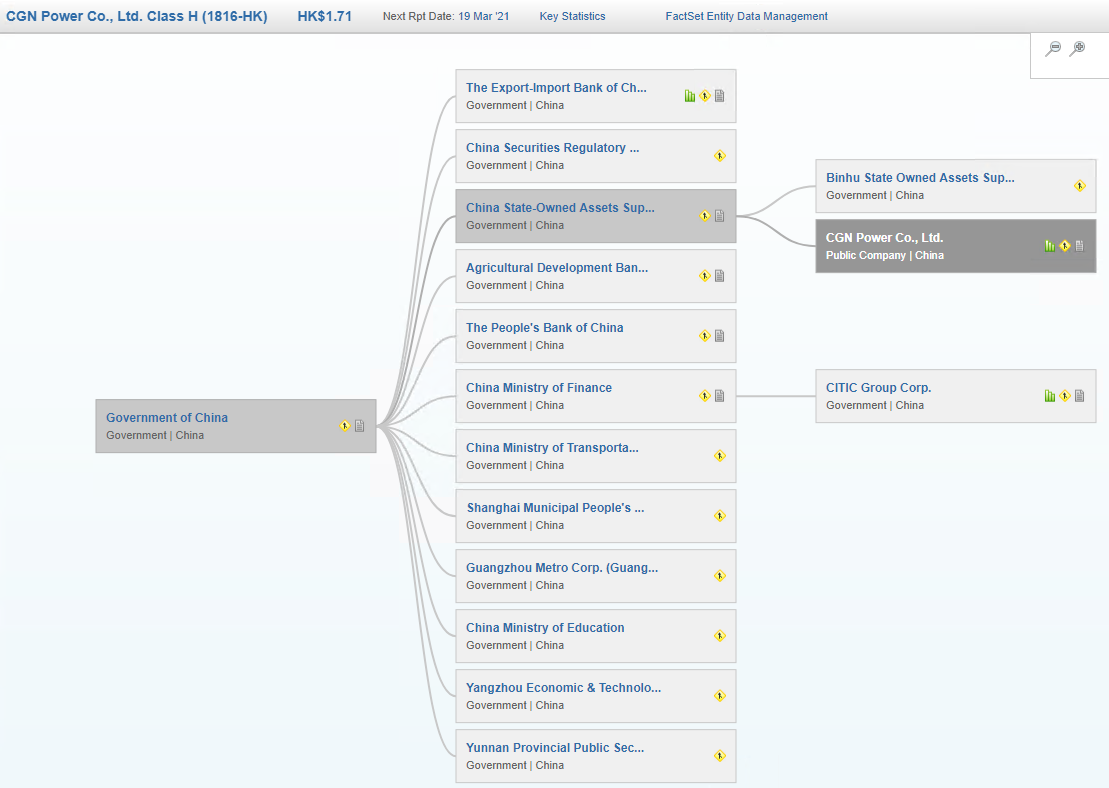Open Agricultural Development Ban... entity link

pyautogui.click(x=557, y=268)
